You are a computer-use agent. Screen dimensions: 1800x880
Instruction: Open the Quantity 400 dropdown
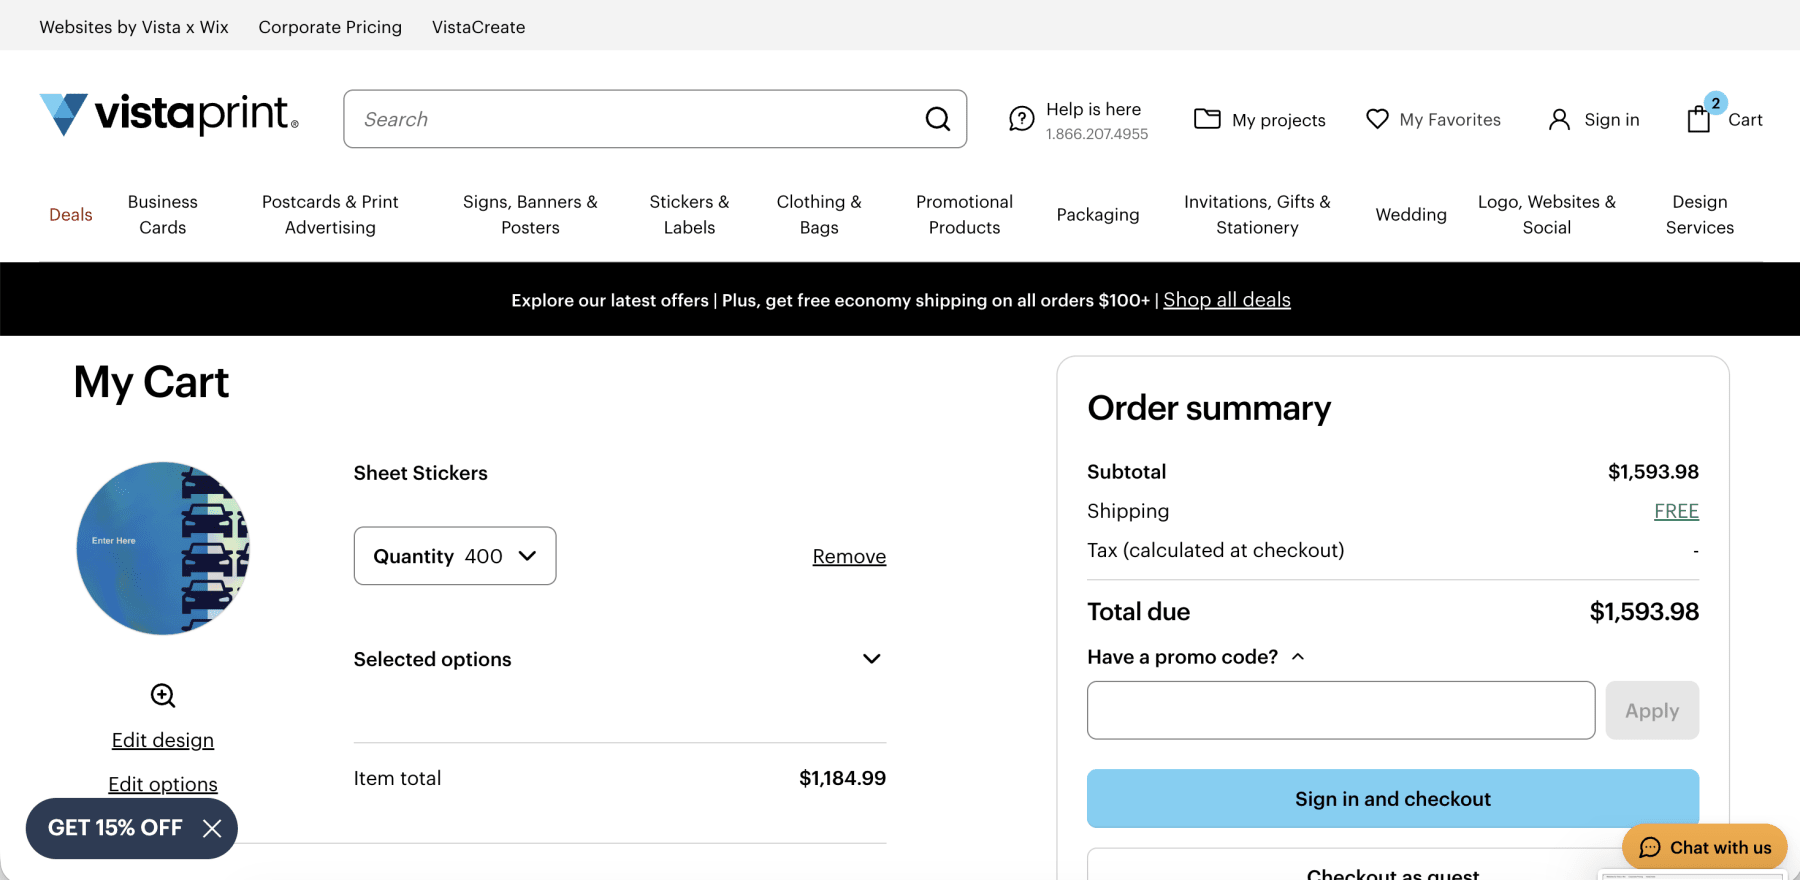pyautogui.click(x=455, y=556)
